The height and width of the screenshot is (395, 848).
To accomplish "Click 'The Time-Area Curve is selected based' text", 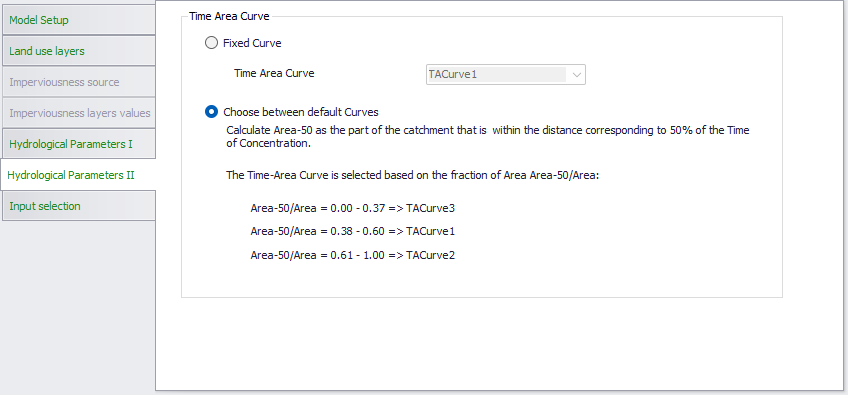I will click(413, 175).
